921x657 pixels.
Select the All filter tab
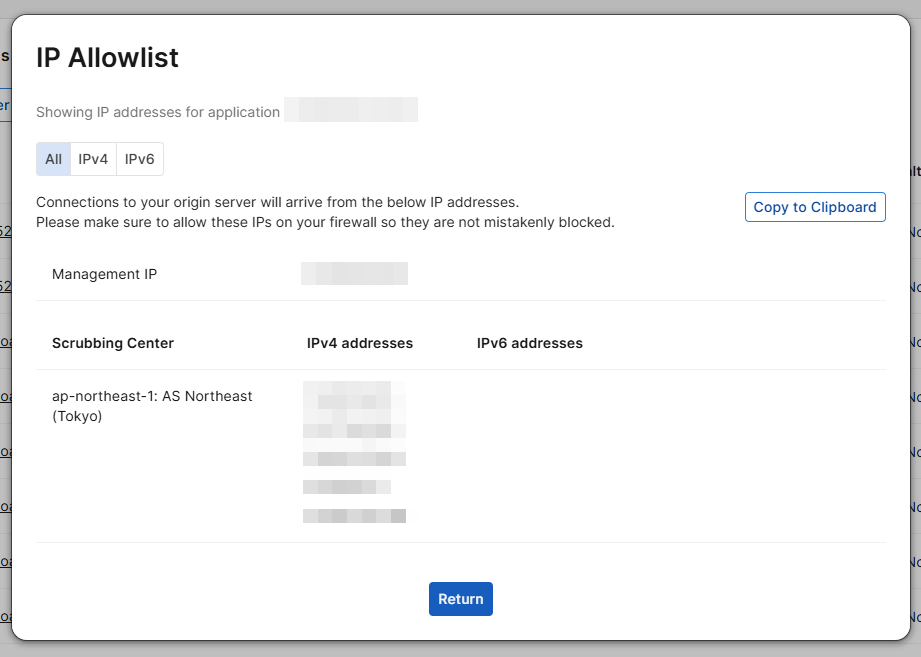pyautogui.click(x=52, y=158)
